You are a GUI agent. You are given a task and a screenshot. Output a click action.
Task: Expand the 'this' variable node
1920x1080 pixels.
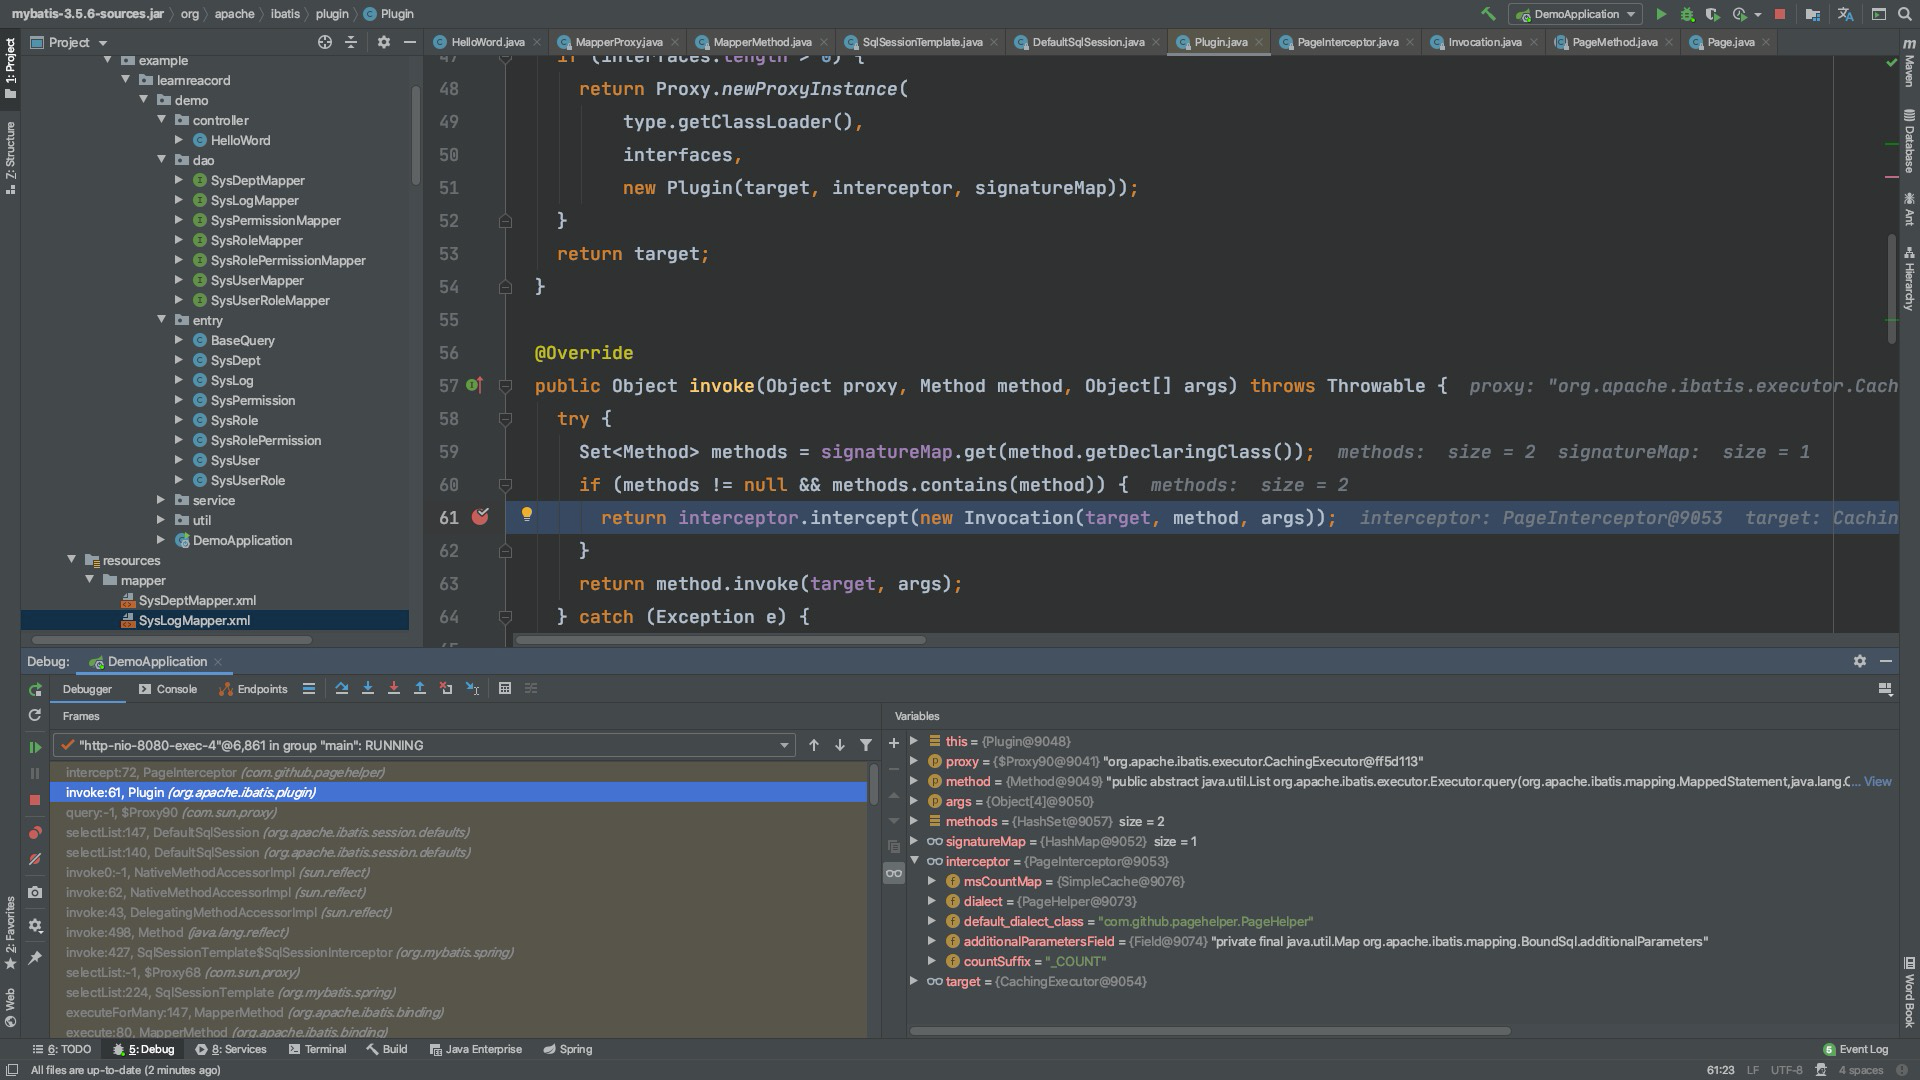(x=914, y=741)
